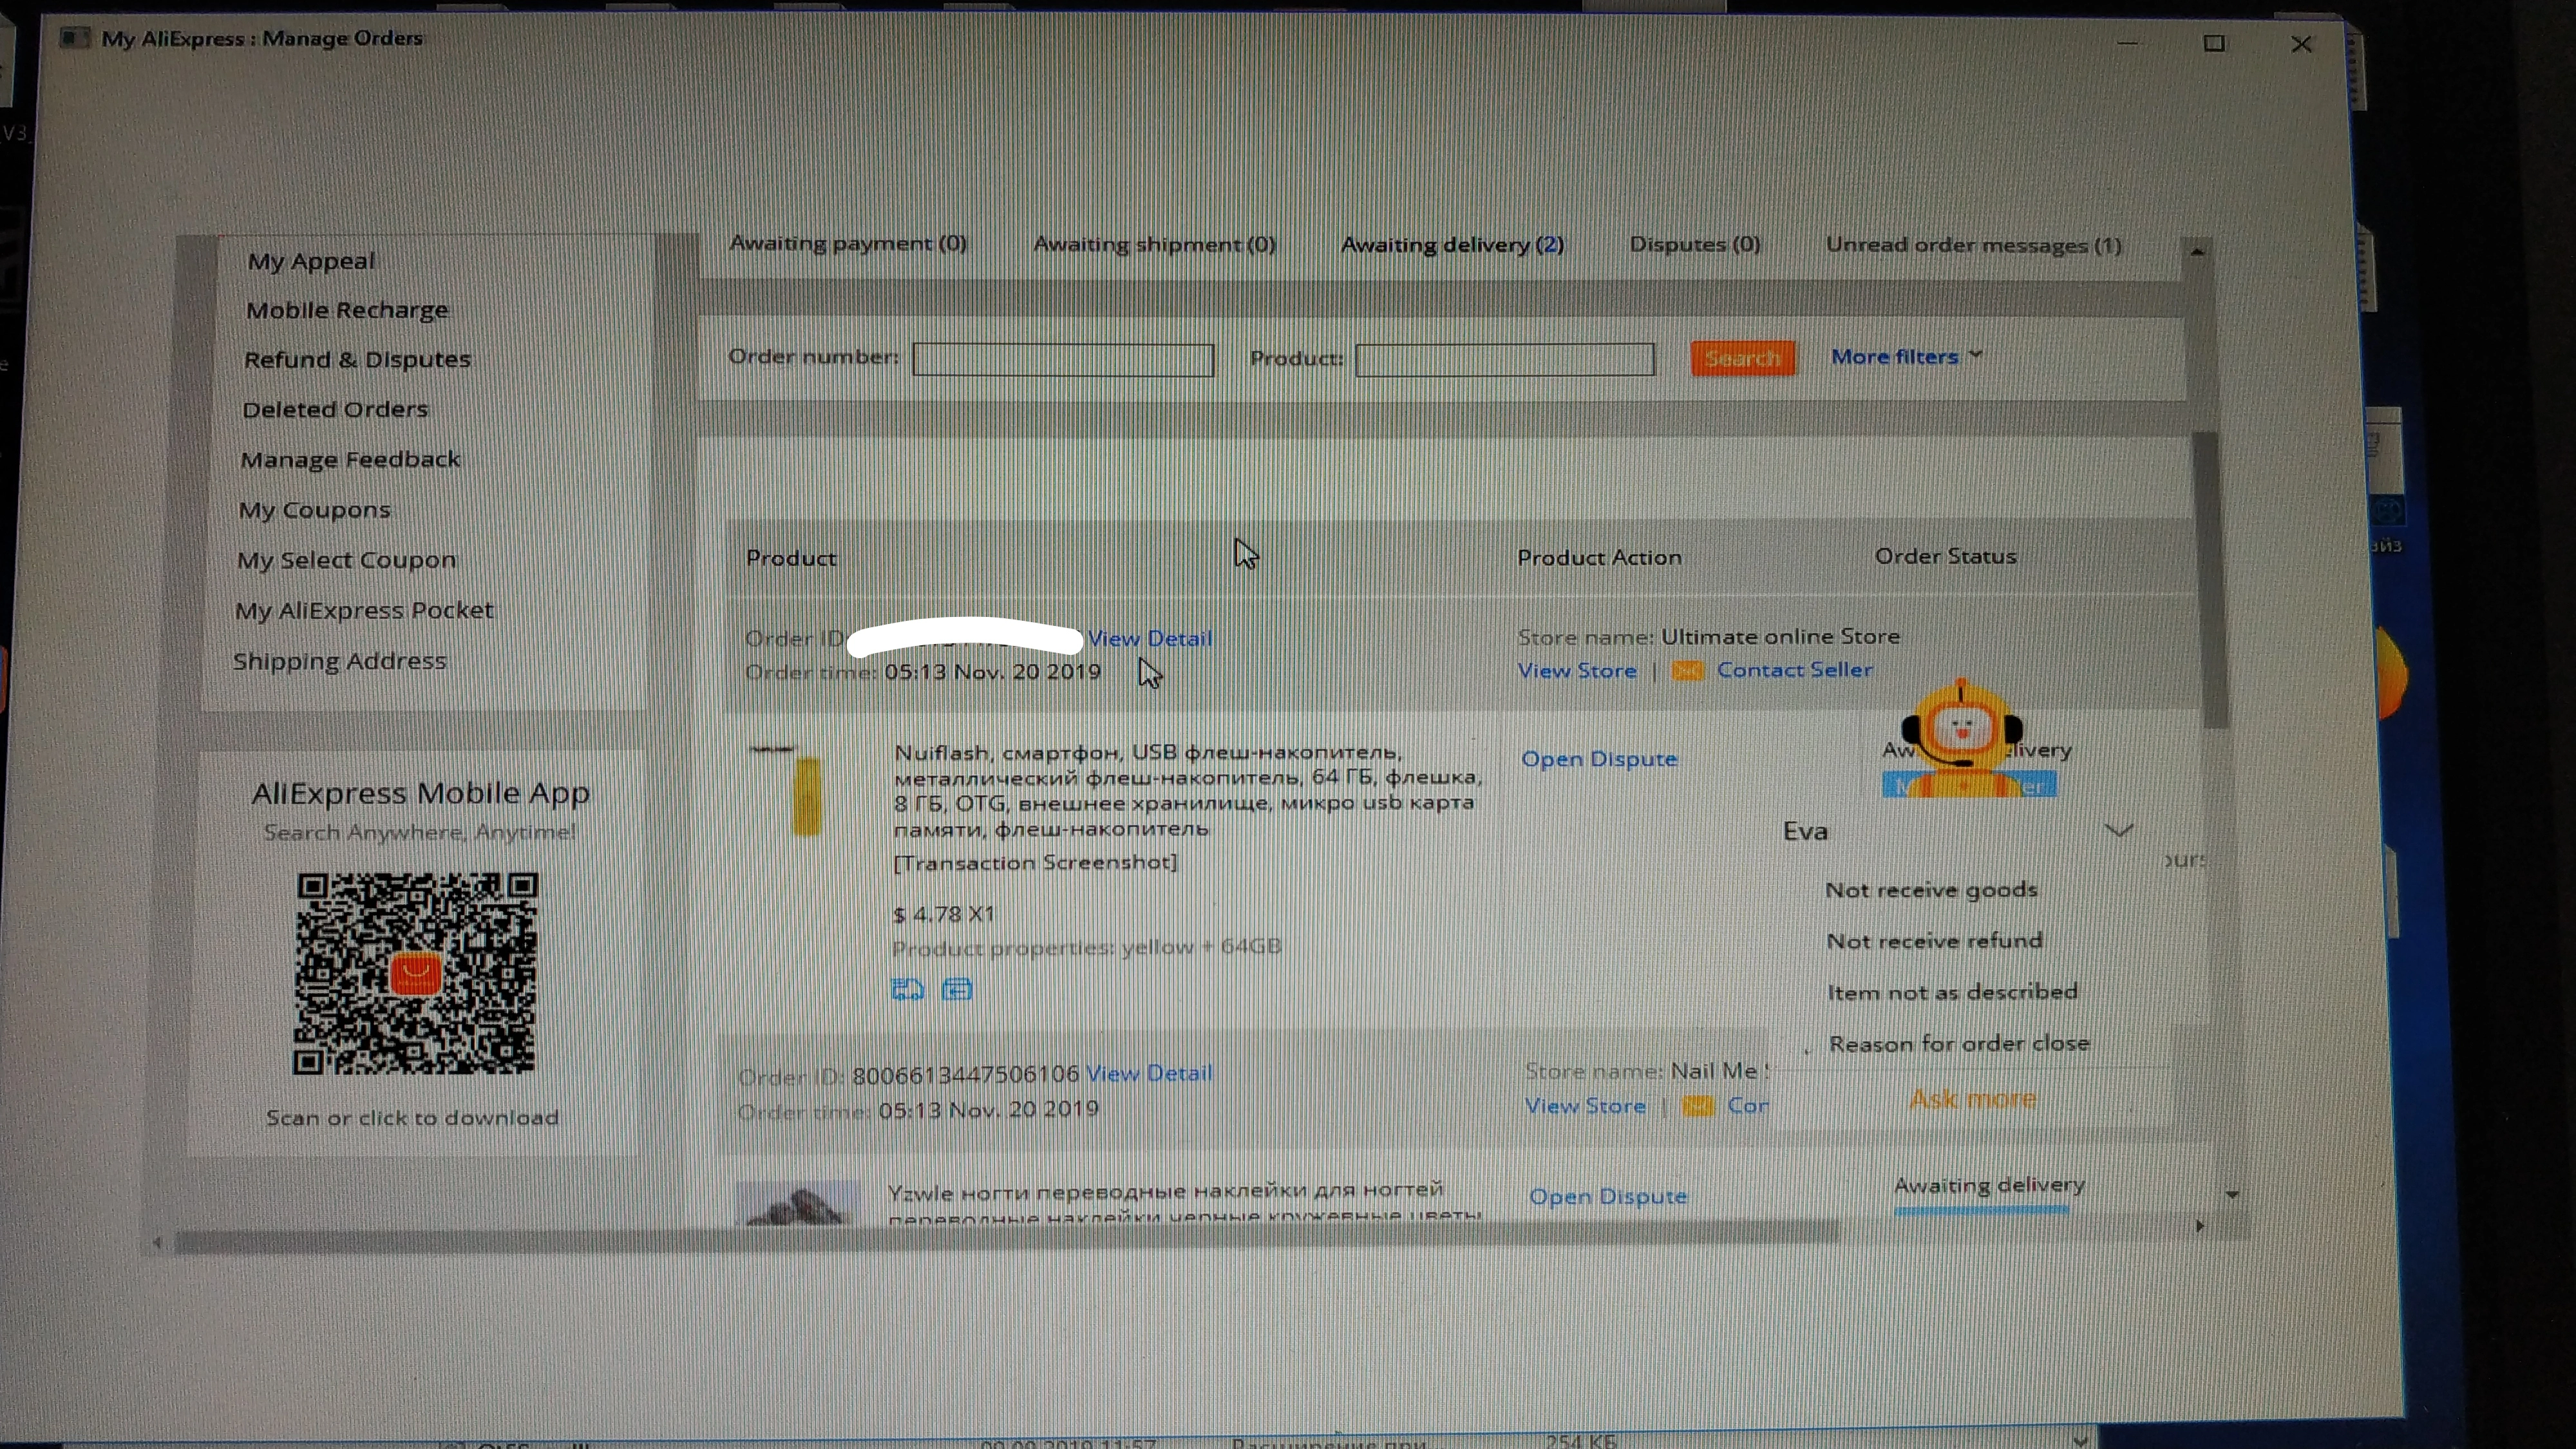The height and width of the screenshot is (1449, 2576).
Task: Click the envelope icon in Nail Me store row
Action: tap(1697, 1106)
